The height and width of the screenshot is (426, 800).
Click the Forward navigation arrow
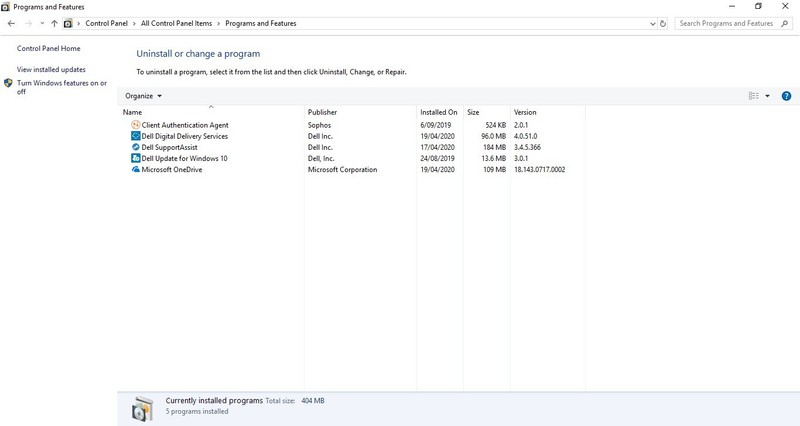tap(28, 23)
